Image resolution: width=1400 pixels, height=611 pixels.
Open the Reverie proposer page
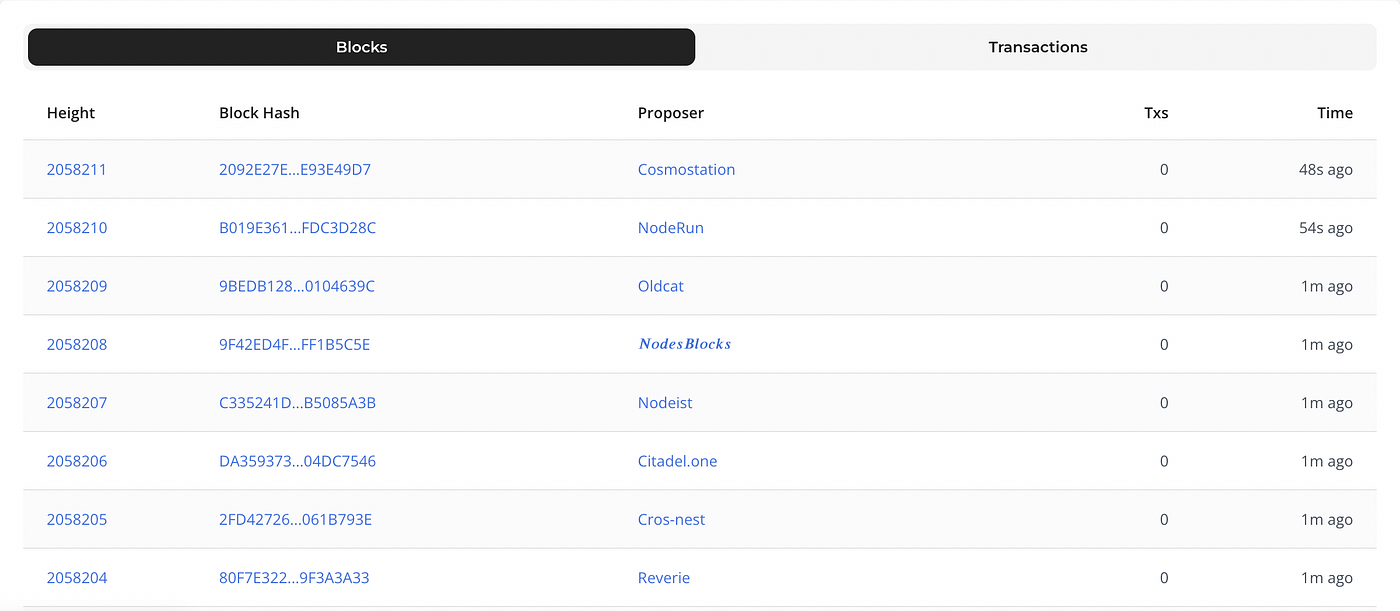(x=664, y=578)
